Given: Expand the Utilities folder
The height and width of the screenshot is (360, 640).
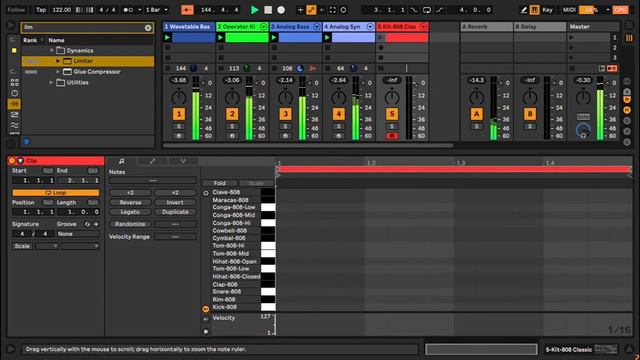Looking at the screenshot, I should point(51,82).
